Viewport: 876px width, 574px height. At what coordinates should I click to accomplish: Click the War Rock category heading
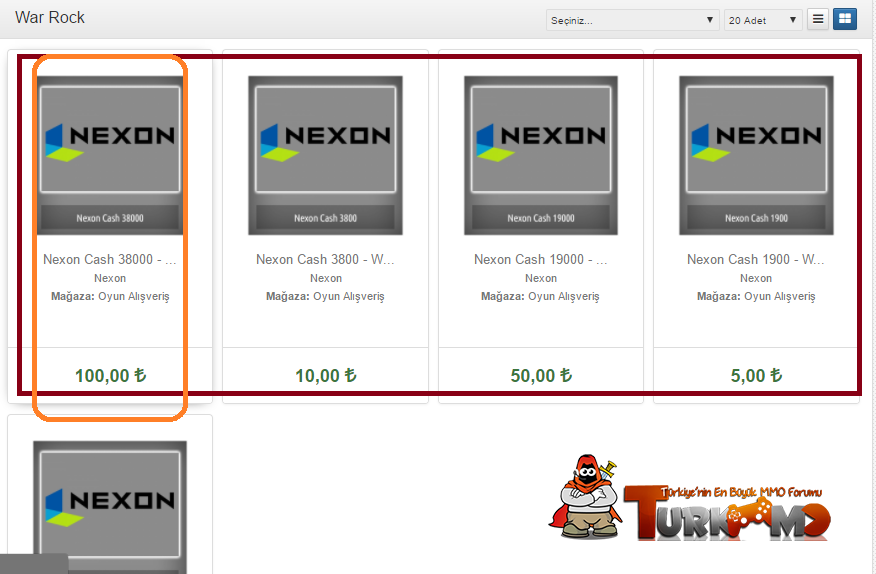pyautogui.click(x=50, y=17)
